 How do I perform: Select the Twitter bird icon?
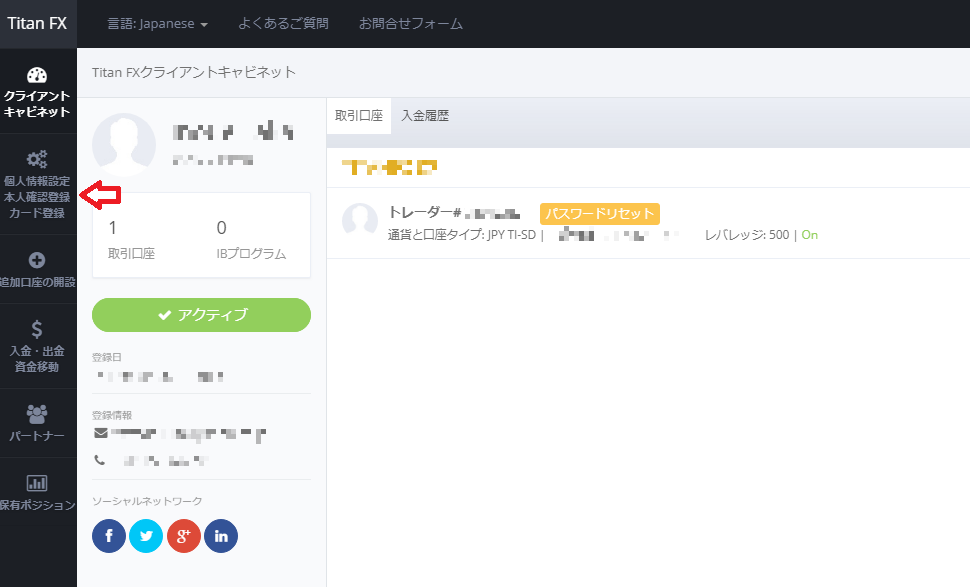coord(146,536)
